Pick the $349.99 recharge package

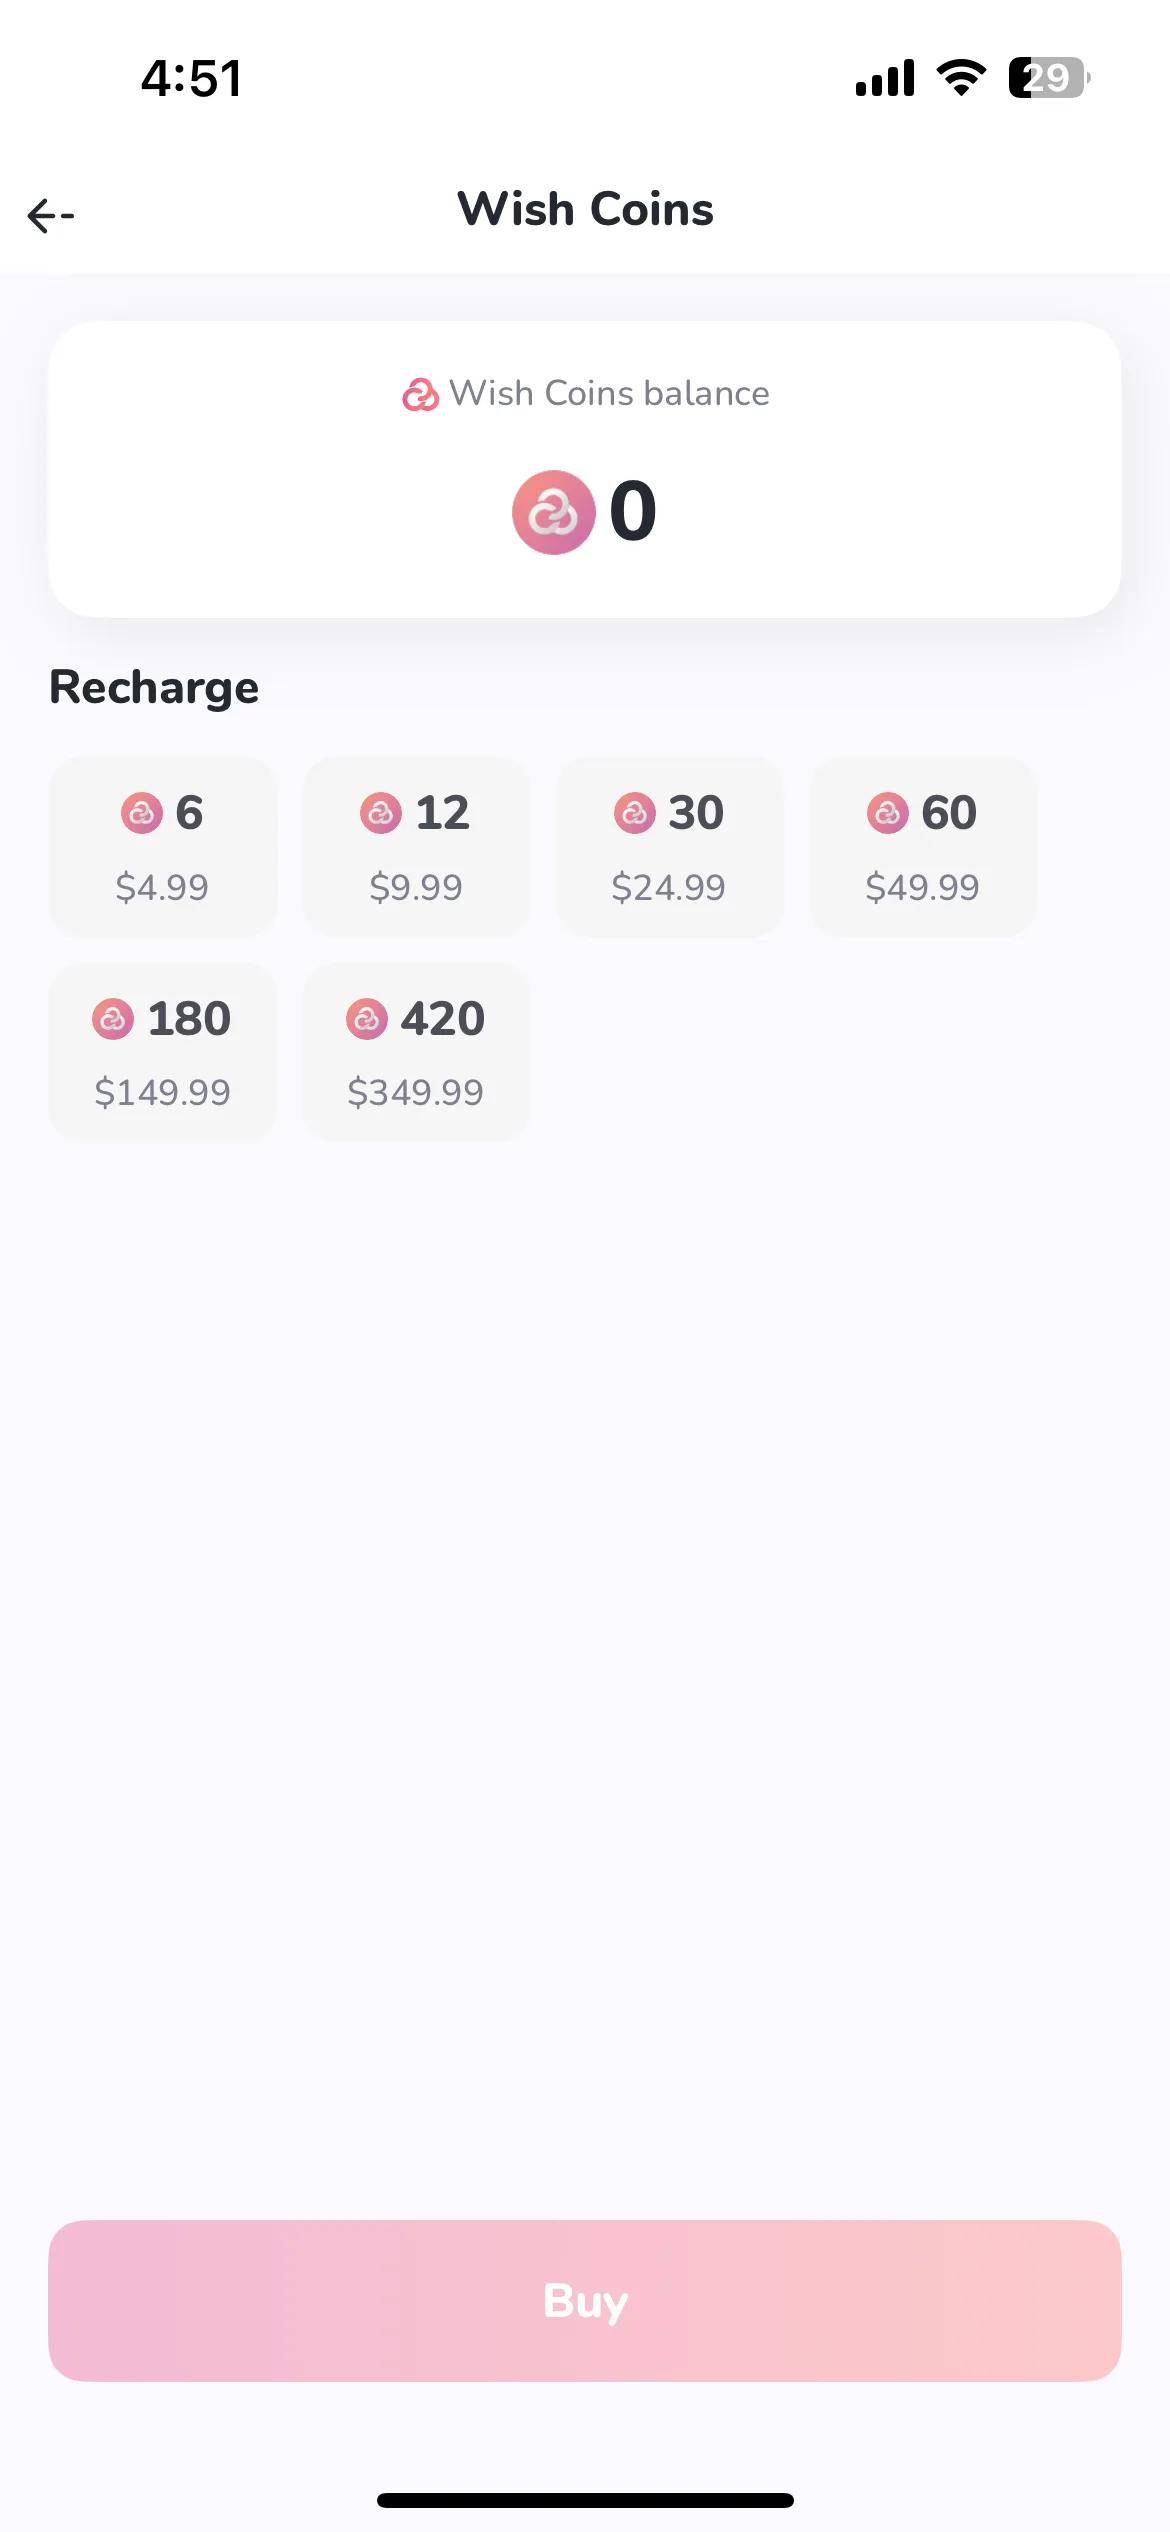[416, 1052]
